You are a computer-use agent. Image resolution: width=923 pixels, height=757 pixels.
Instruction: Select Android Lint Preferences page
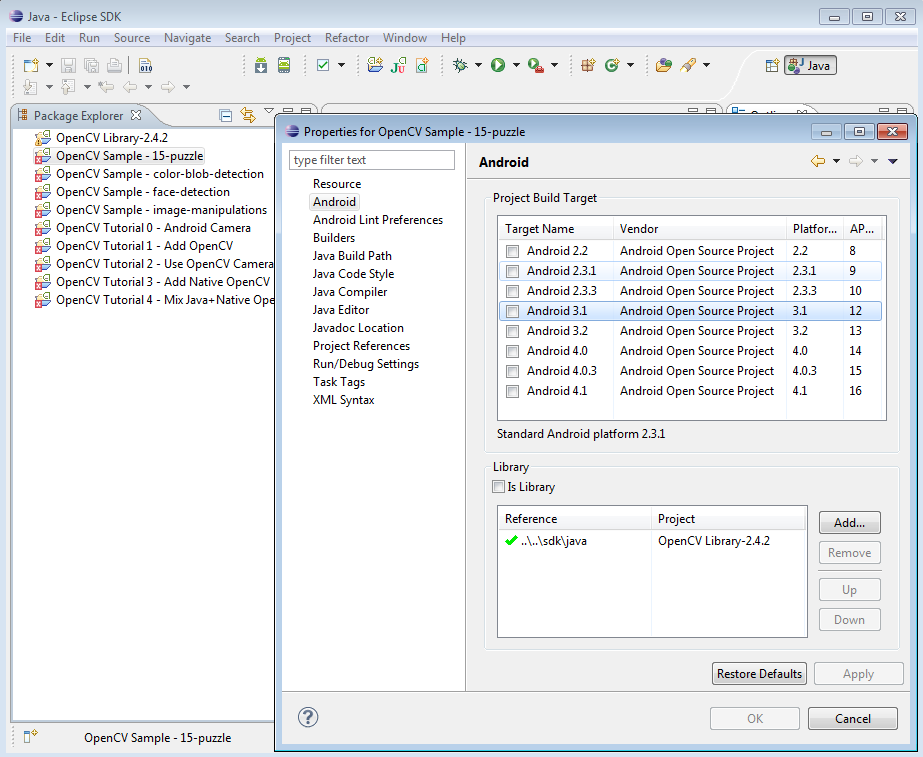378,220
